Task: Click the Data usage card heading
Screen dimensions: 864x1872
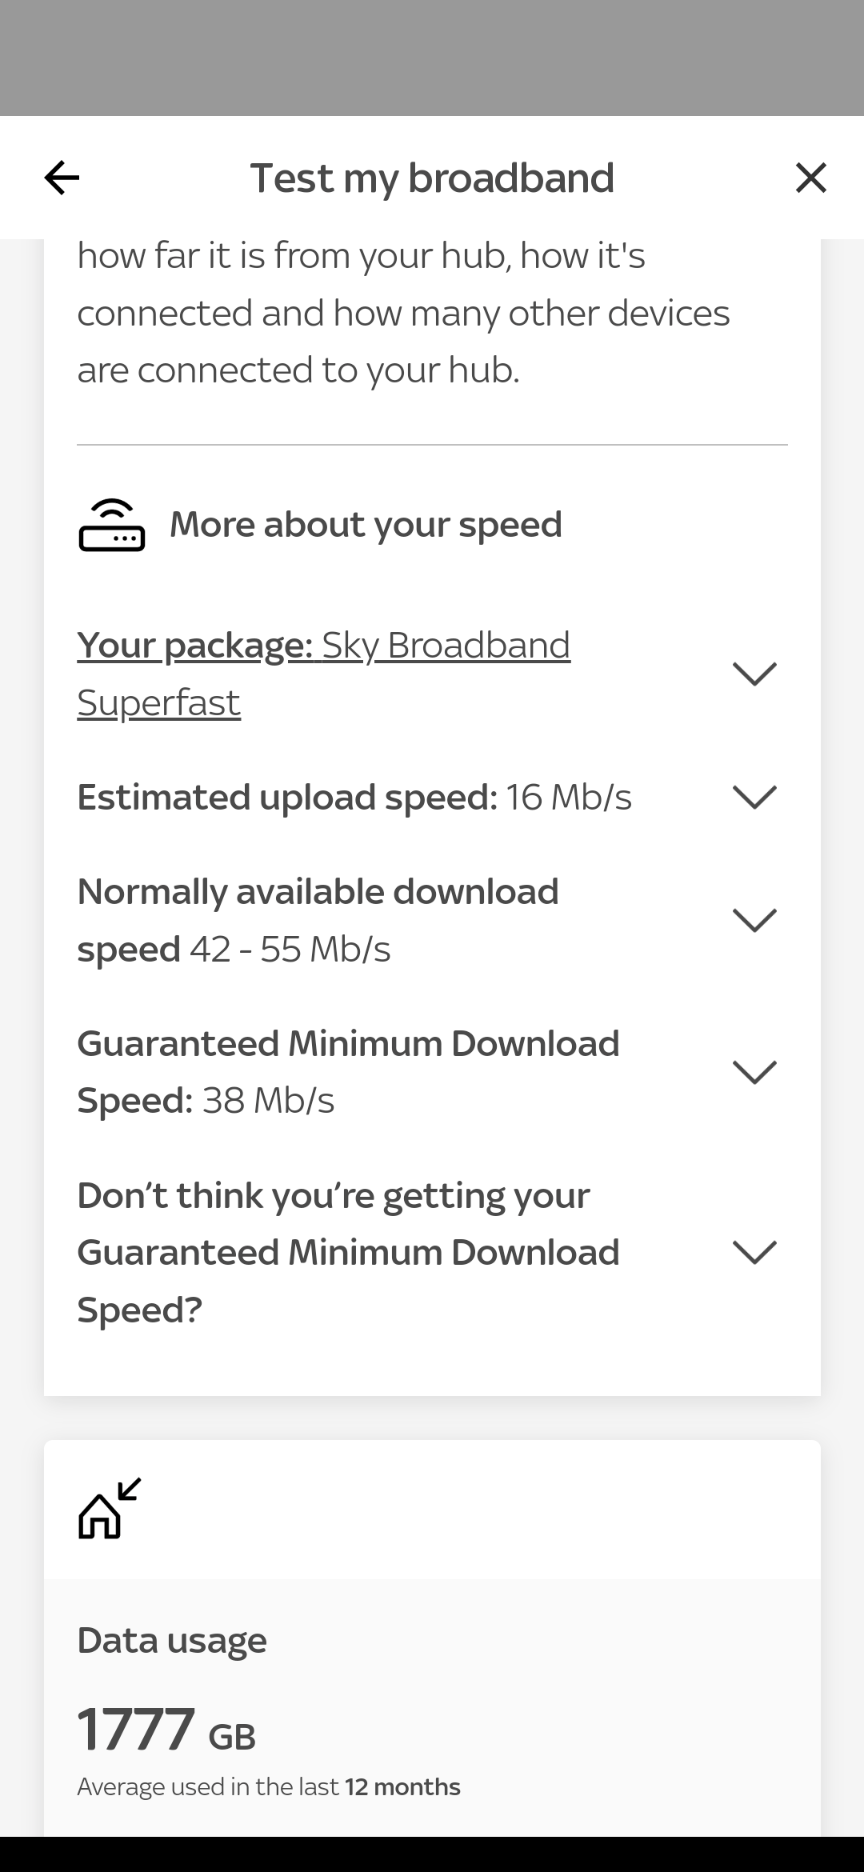Action: click(x=172, y=1638)
